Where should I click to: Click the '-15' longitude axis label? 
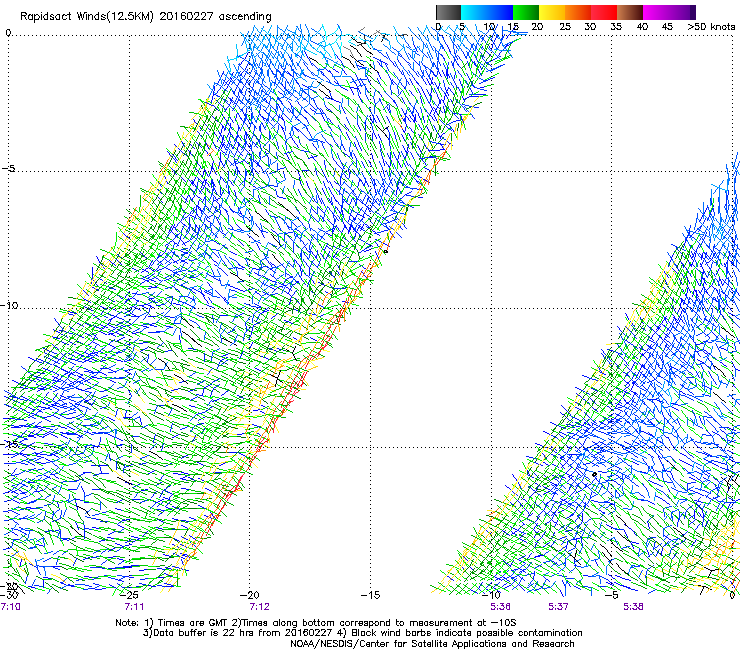point(370,595)
